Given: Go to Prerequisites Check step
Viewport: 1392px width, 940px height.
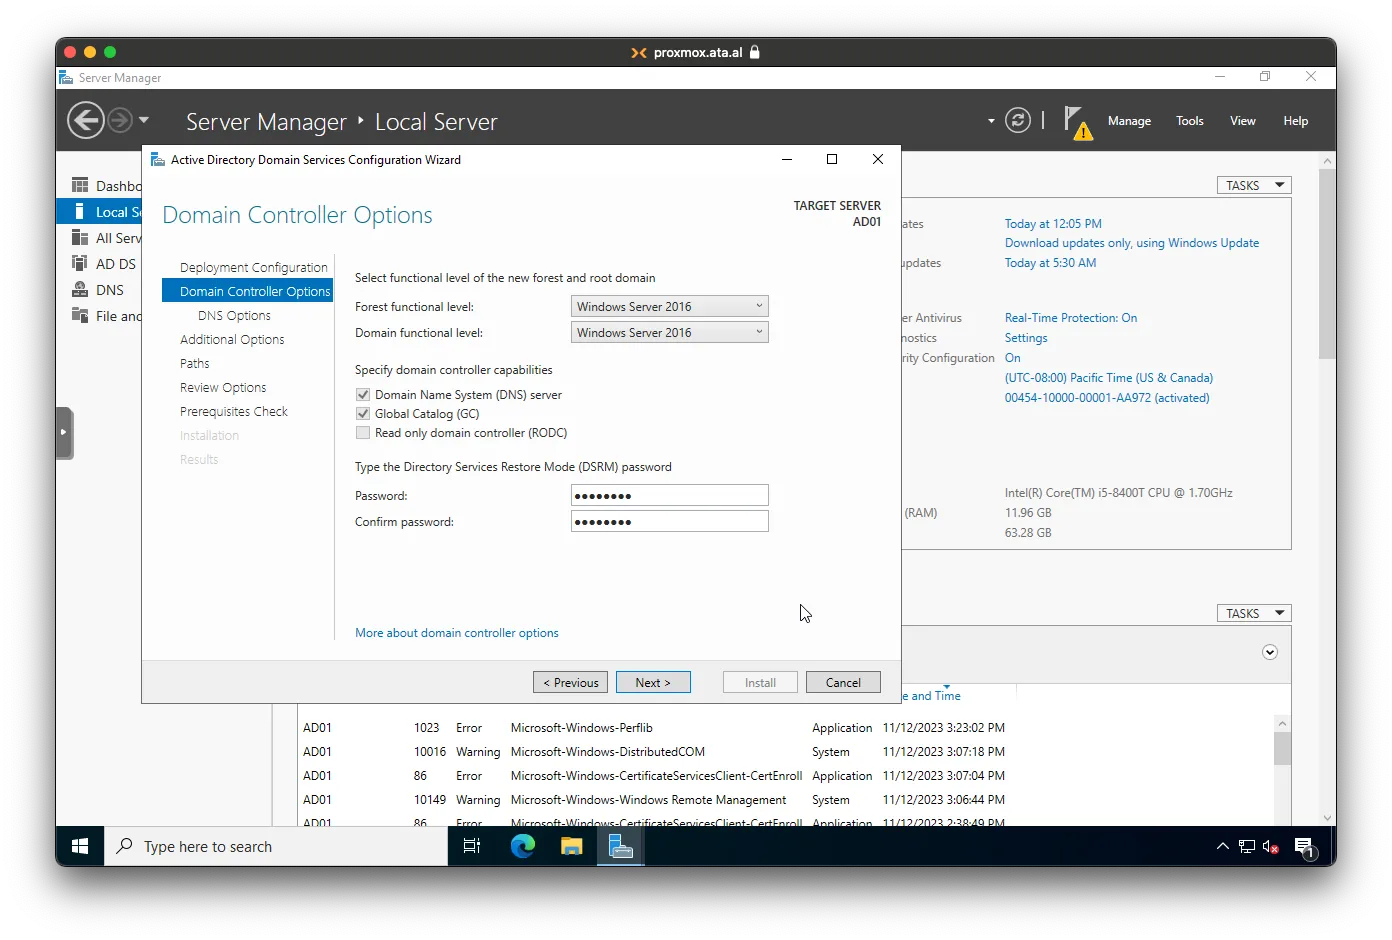Looking at the screenshot, I should [234, 412].
